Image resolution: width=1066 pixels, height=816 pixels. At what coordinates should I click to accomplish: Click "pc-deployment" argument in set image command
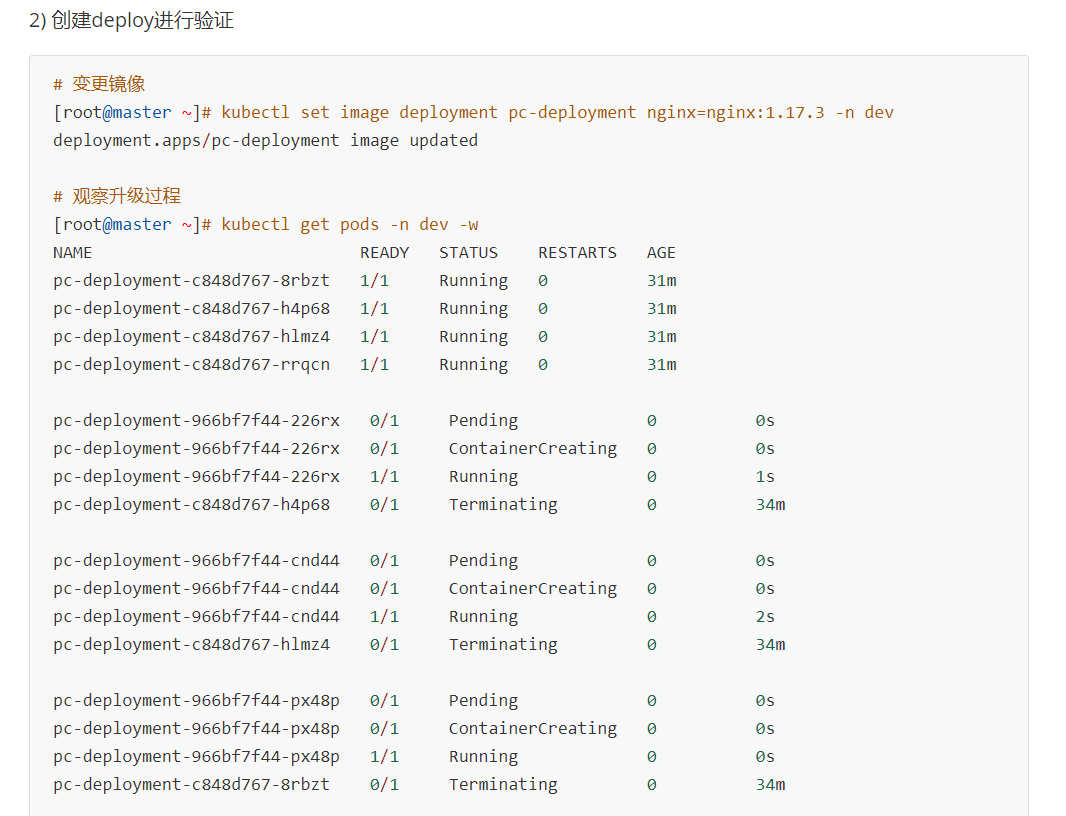pyautogui.click(x=572, y=112)
